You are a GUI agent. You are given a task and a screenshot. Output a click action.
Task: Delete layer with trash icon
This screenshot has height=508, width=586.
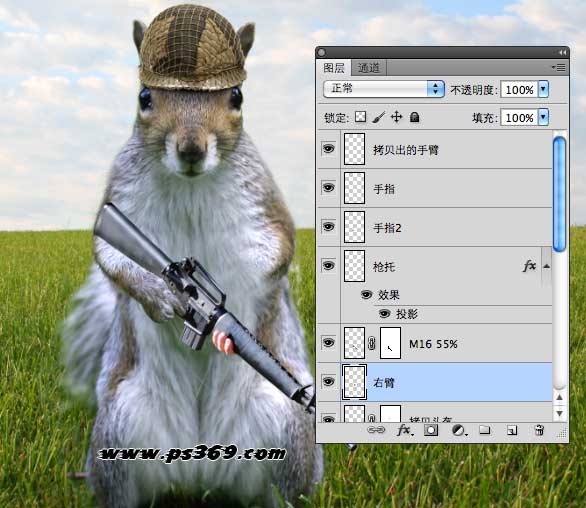coord(539,430)
